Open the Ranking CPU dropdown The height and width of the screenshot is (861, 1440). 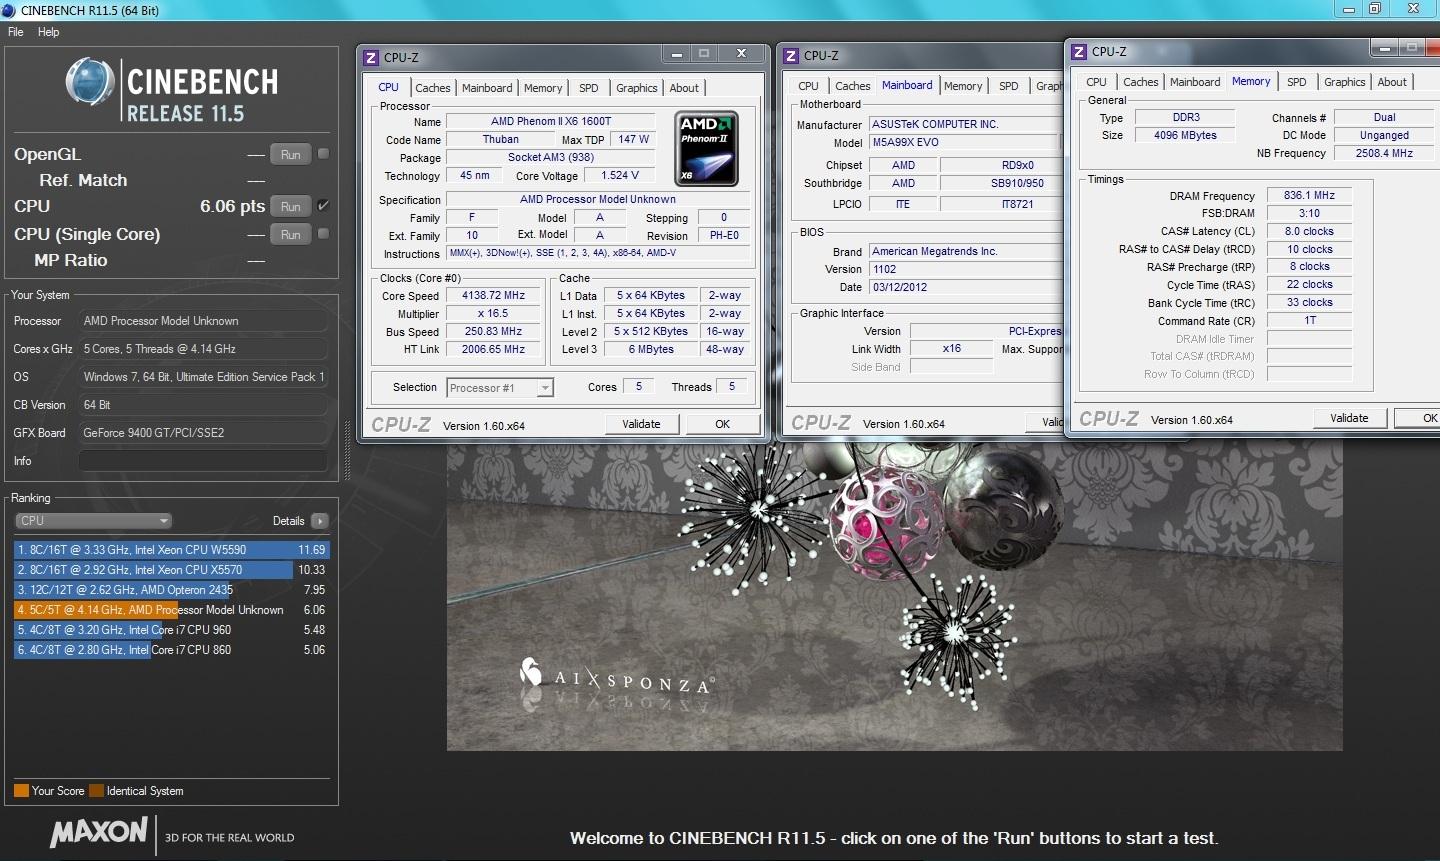tap(93, 521)
